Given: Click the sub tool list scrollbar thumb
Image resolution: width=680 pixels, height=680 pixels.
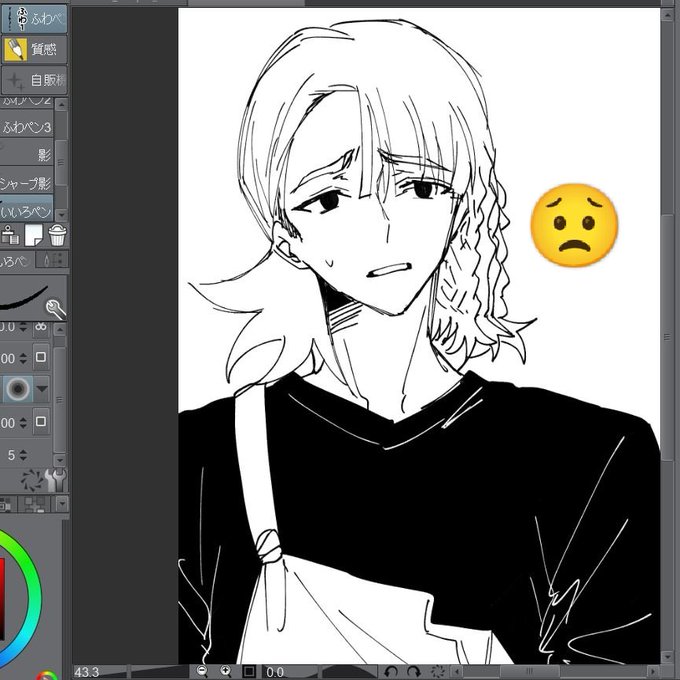Looking at the screenshot, I should (61, 163).
